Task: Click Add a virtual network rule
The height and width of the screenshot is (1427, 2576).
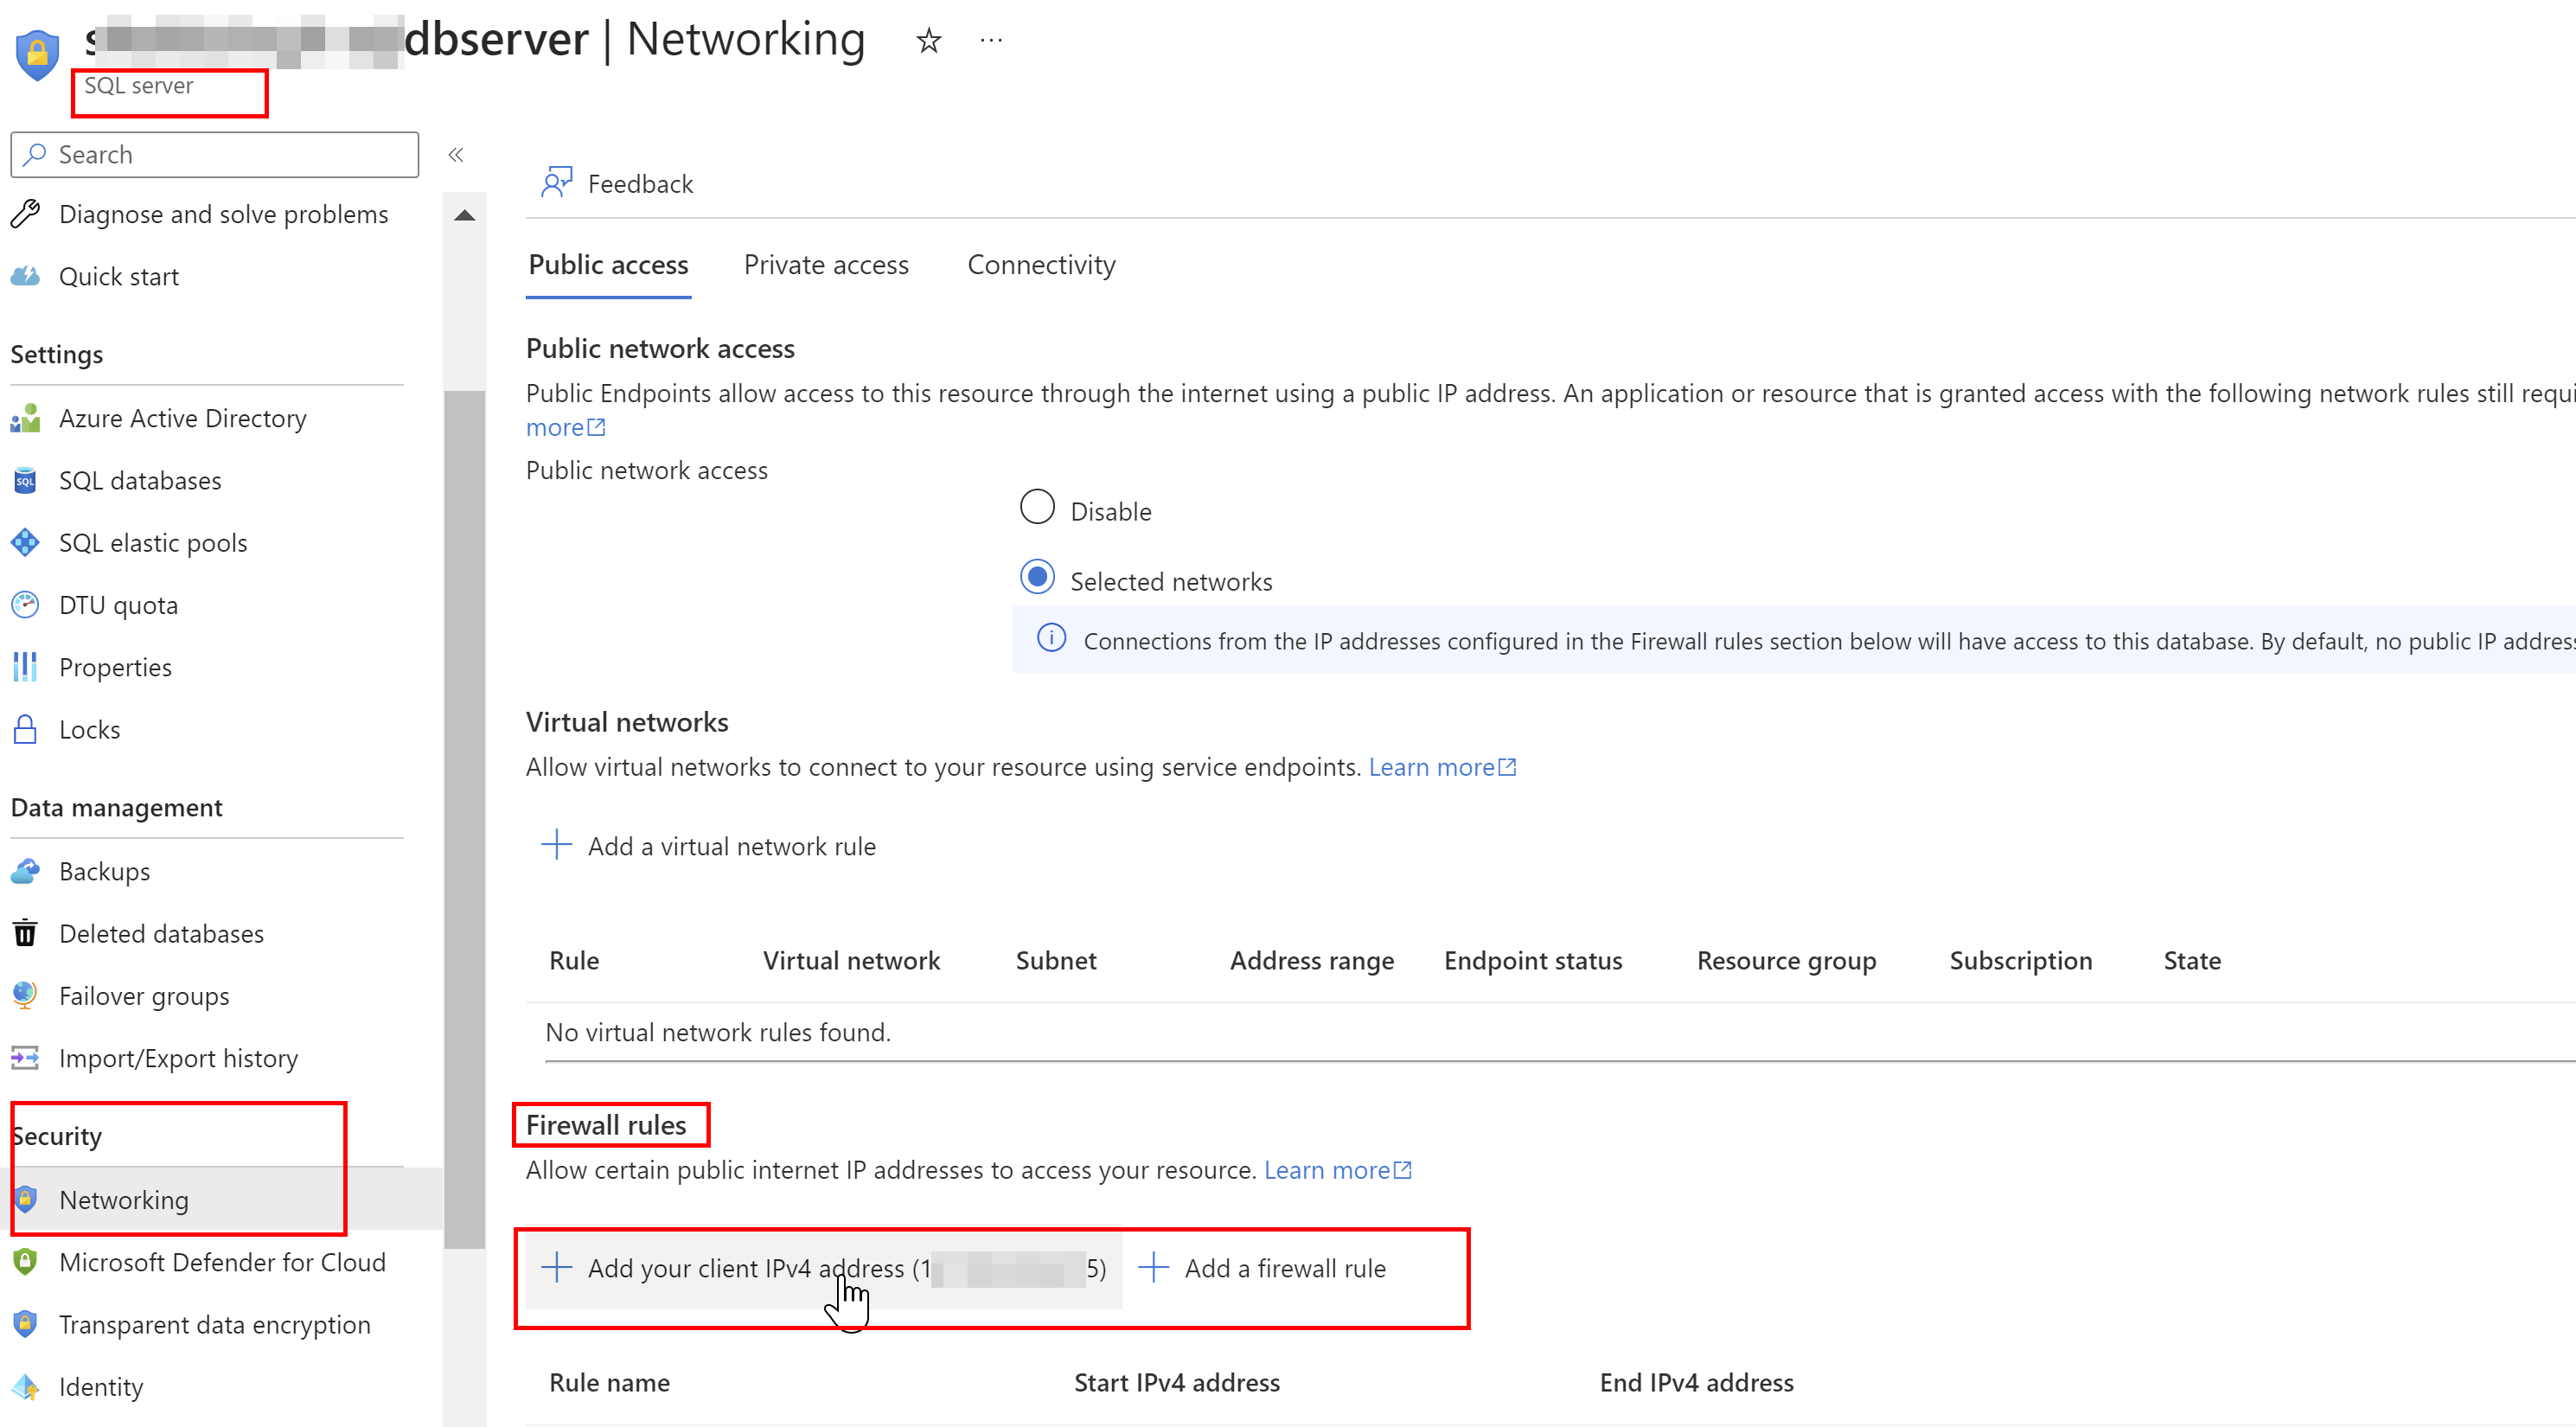Action: coord(709,846)
